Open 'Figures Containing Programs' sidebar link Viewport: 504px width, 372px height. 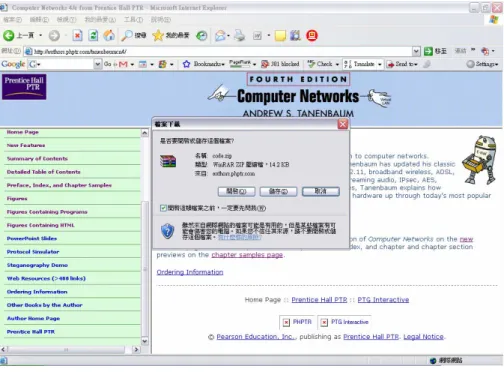[x=47, y=212]
